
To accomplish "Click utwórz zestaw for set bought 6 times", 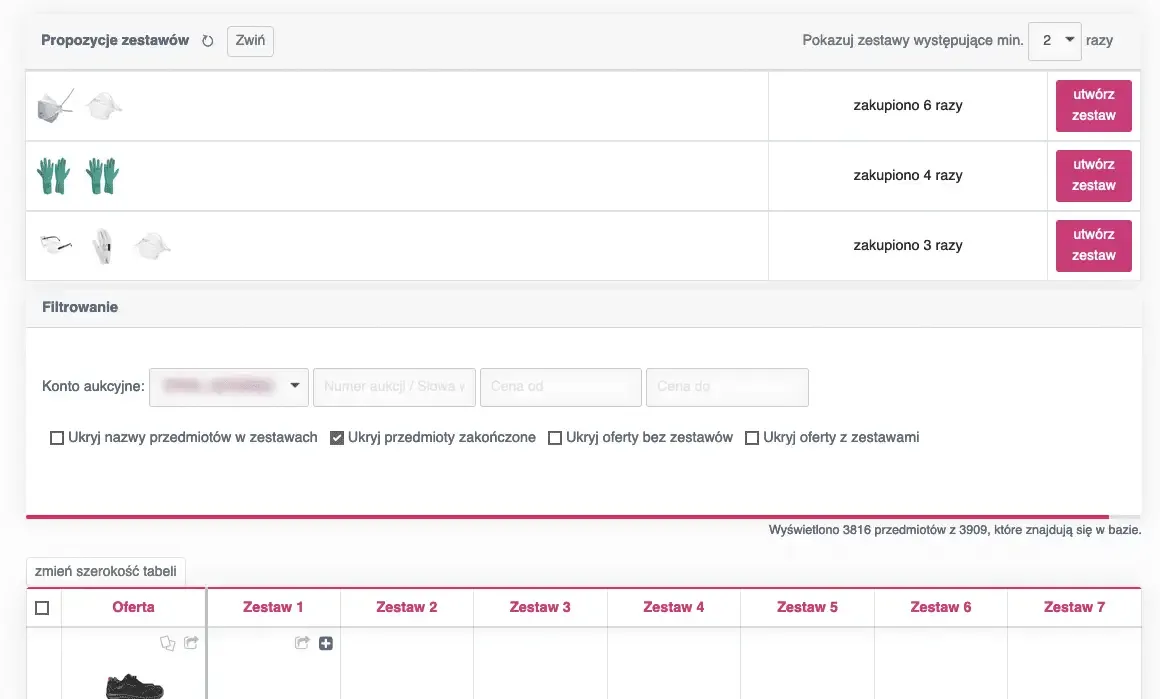I will 1093,105.
